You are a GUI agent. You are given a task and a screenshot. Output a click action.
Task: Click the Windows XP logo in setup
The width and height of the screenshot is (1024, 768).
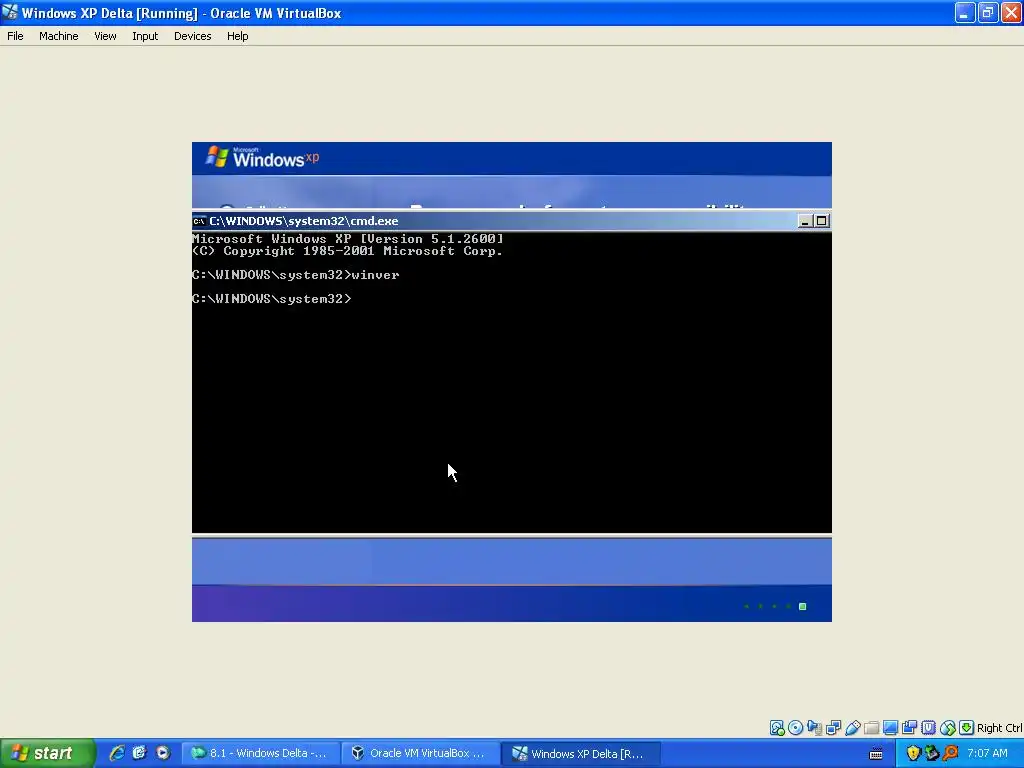263,157
